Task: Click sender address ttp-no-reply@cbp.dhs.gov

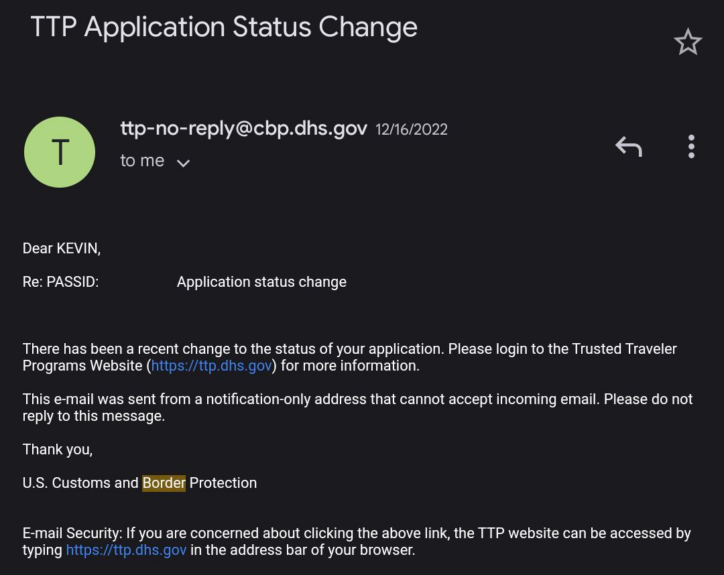Action: (243, 129)
